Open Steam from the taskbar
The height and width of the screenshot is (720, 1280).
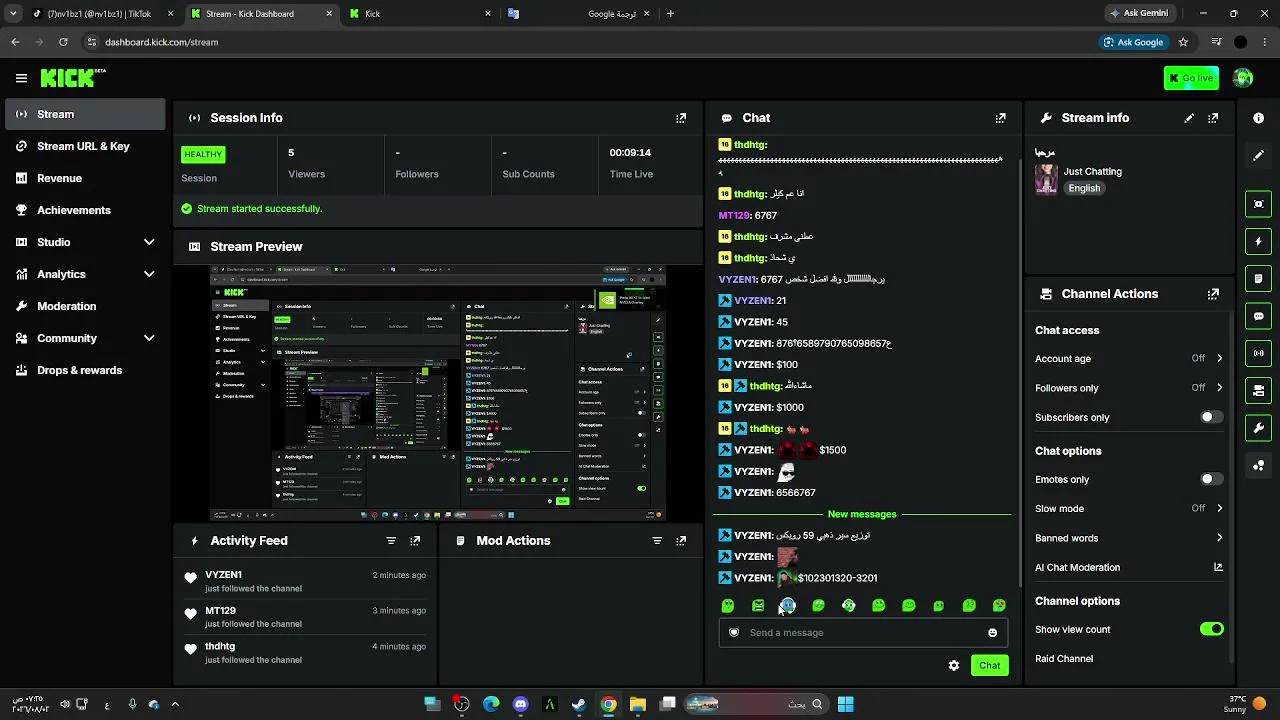[579, 704]
